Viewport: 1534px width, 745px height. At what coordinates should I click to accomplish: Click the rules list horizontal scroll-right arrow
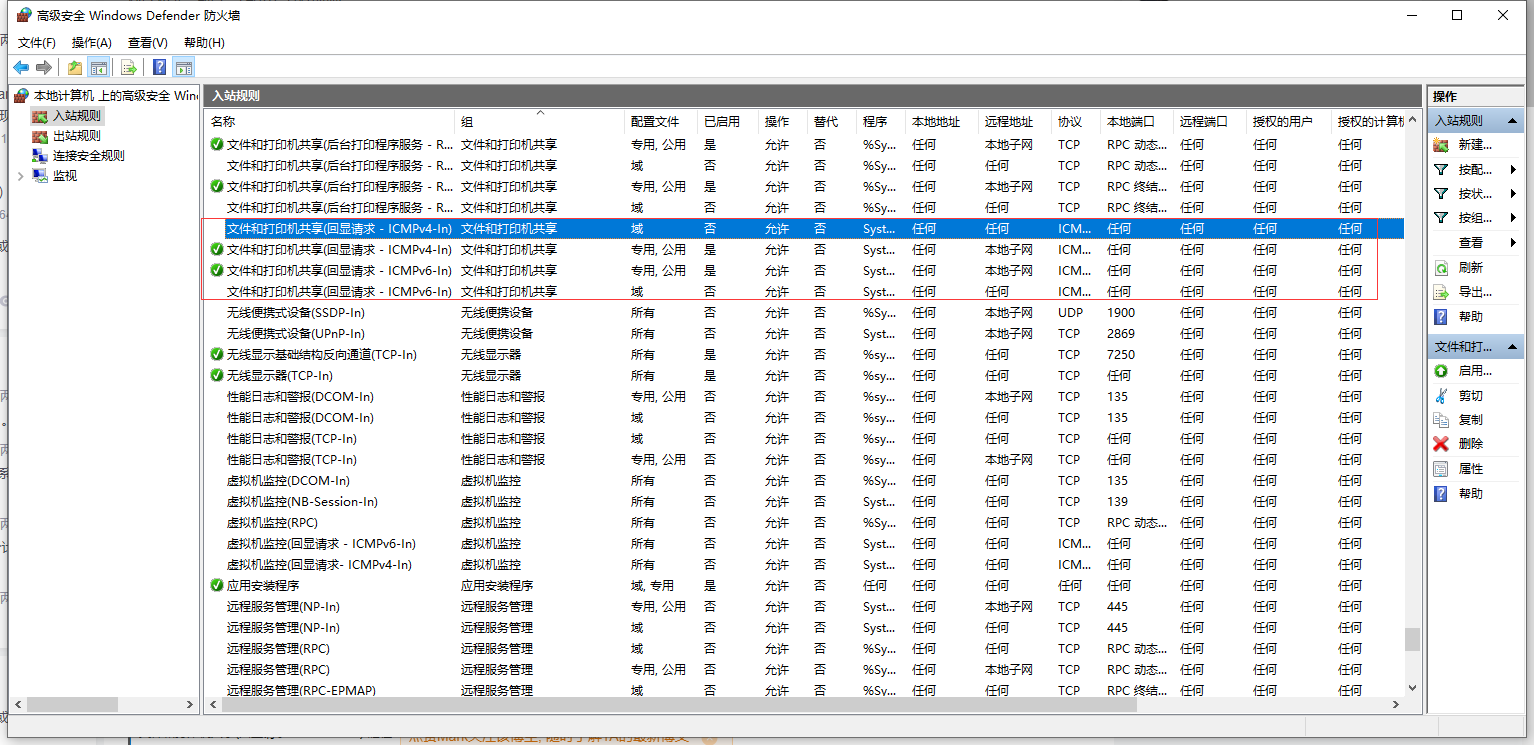point(1396,705)
